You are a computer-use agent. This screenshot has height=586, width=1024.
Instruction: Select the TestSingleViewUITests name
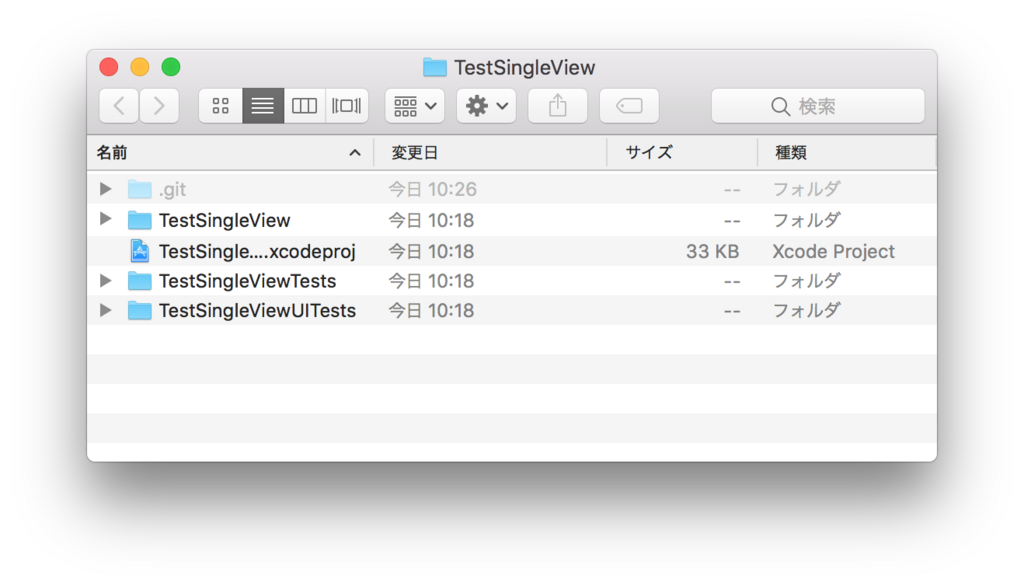(x=257, y=311)
